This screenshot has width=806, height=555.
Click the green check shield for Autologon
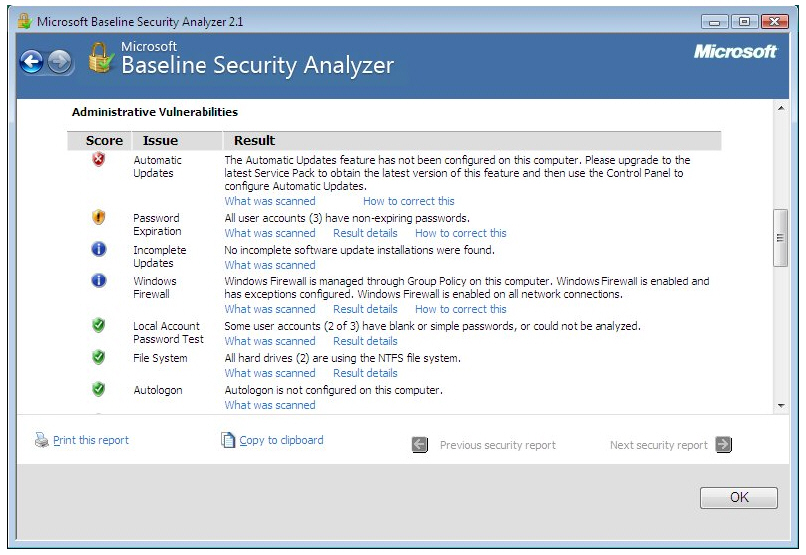98,389
